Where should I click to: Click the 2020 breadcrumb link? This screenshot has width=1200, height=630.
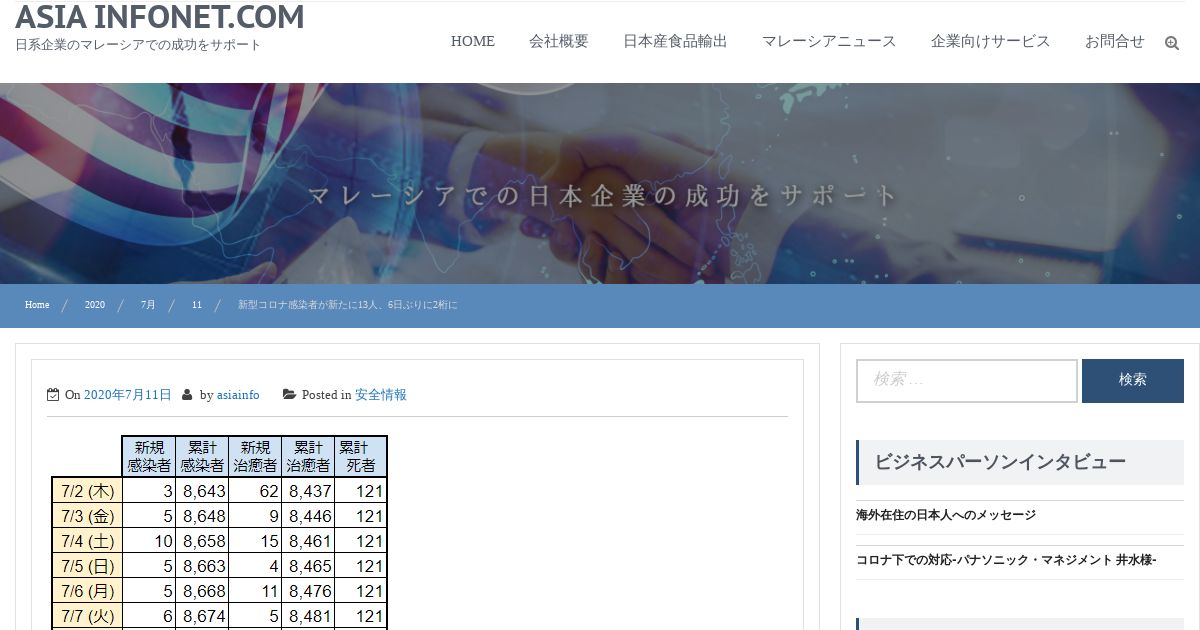(x=95, y=305)
